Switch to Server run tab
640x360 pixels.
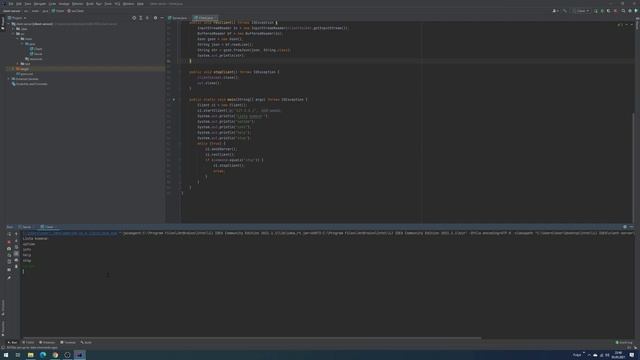tap(25, 227)
